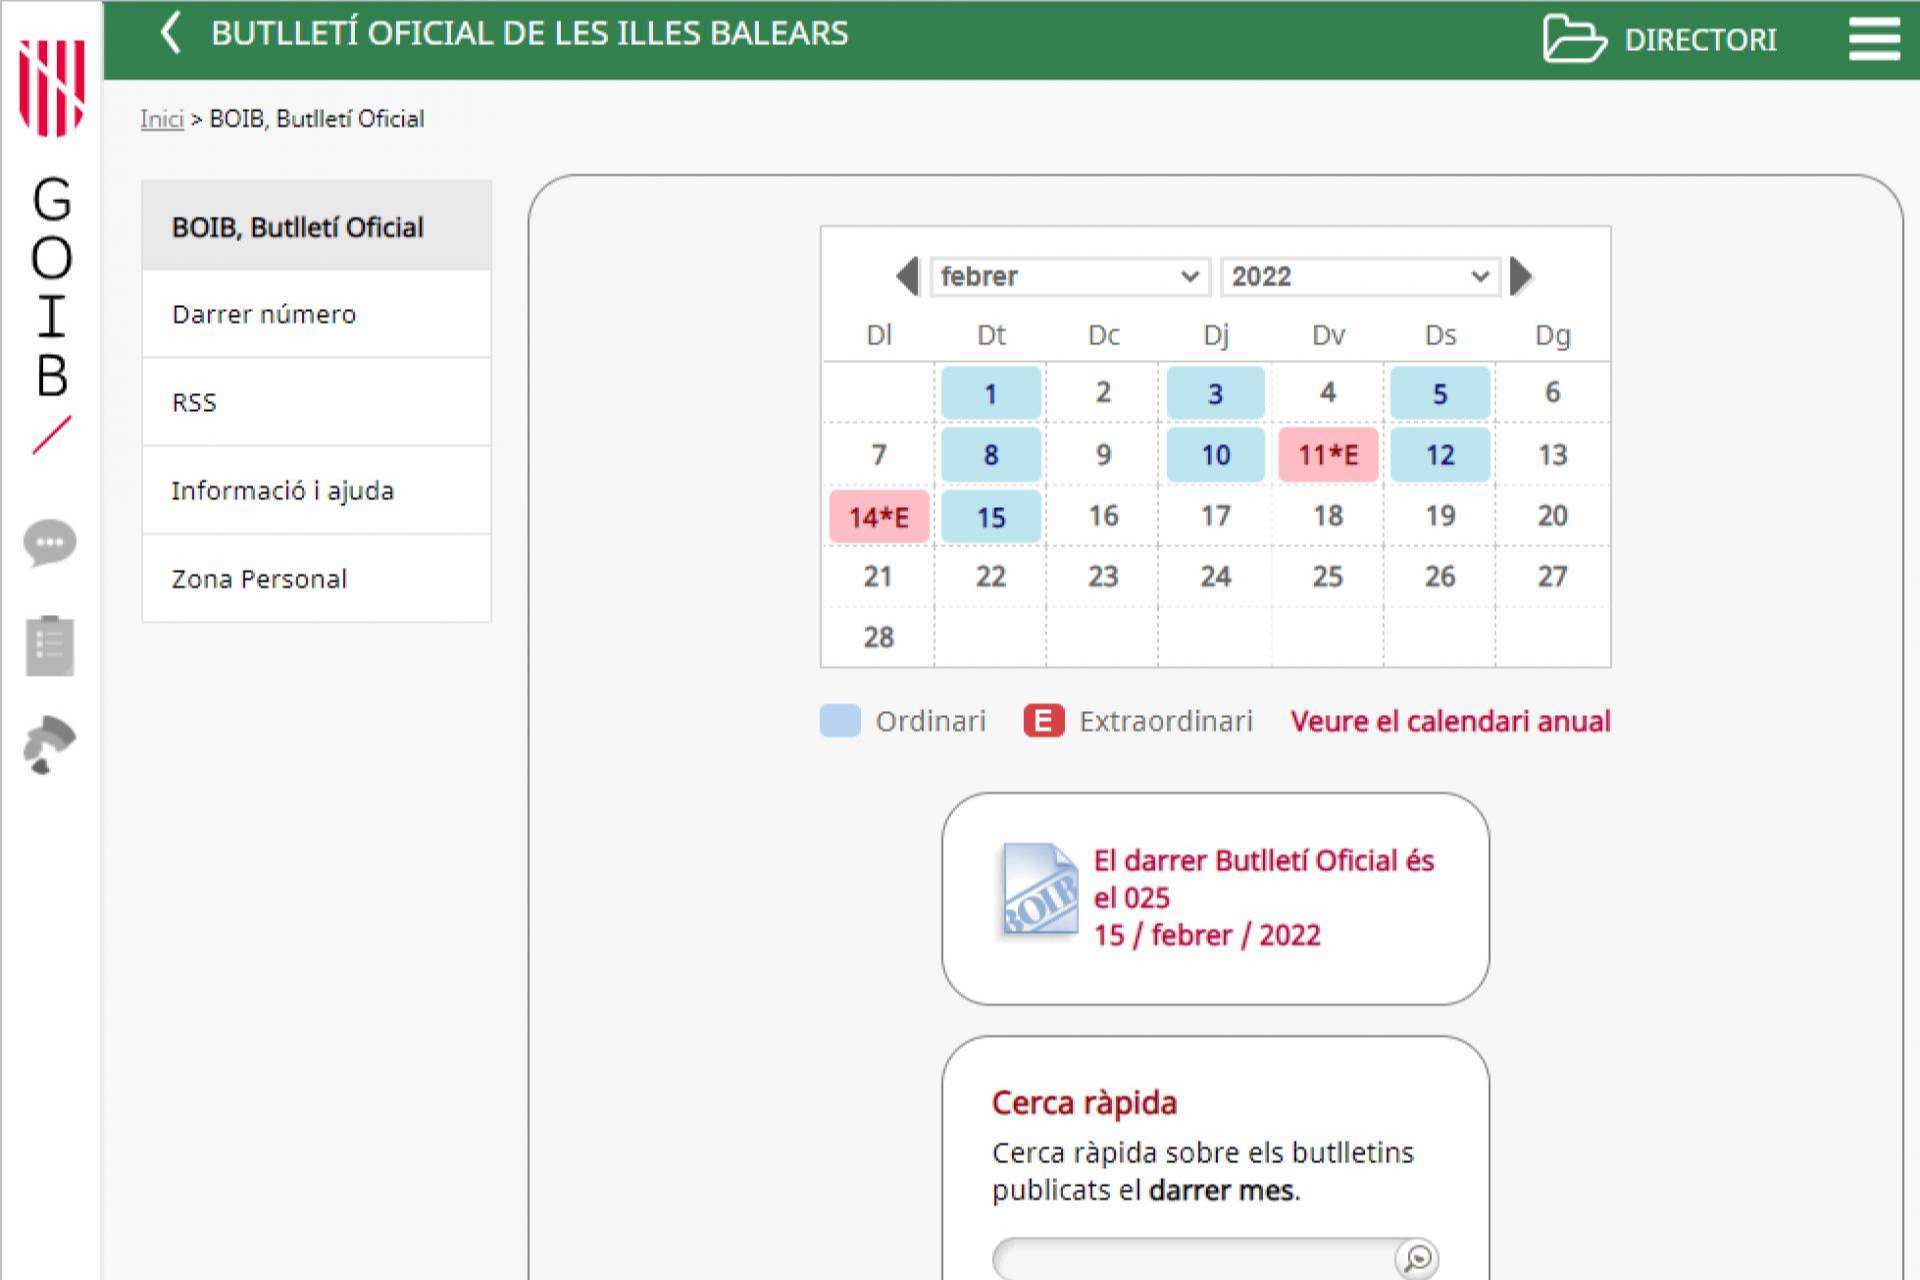Screen dimensions: 1920x1280
Task: Click calendar day 25
Action: [1328, 577]
